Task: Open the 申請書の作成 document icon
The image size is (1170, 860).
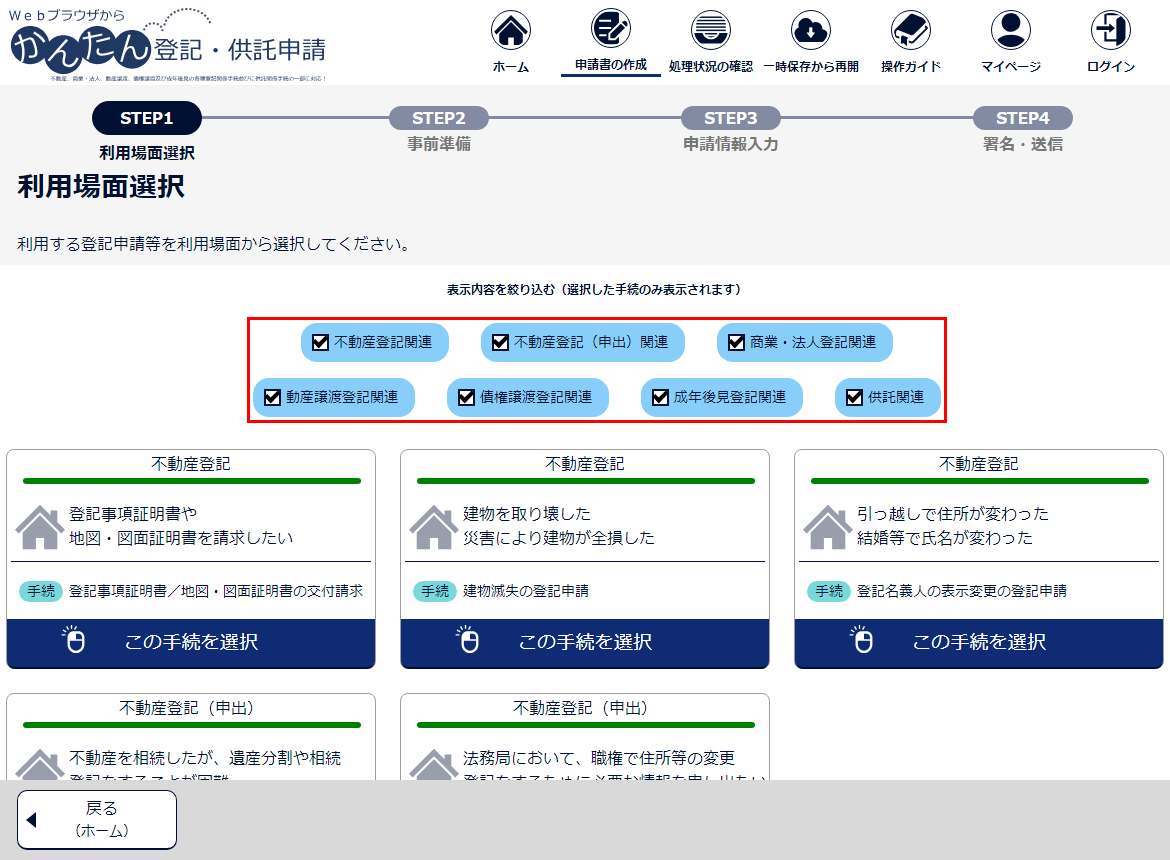Action: (611, 30)
